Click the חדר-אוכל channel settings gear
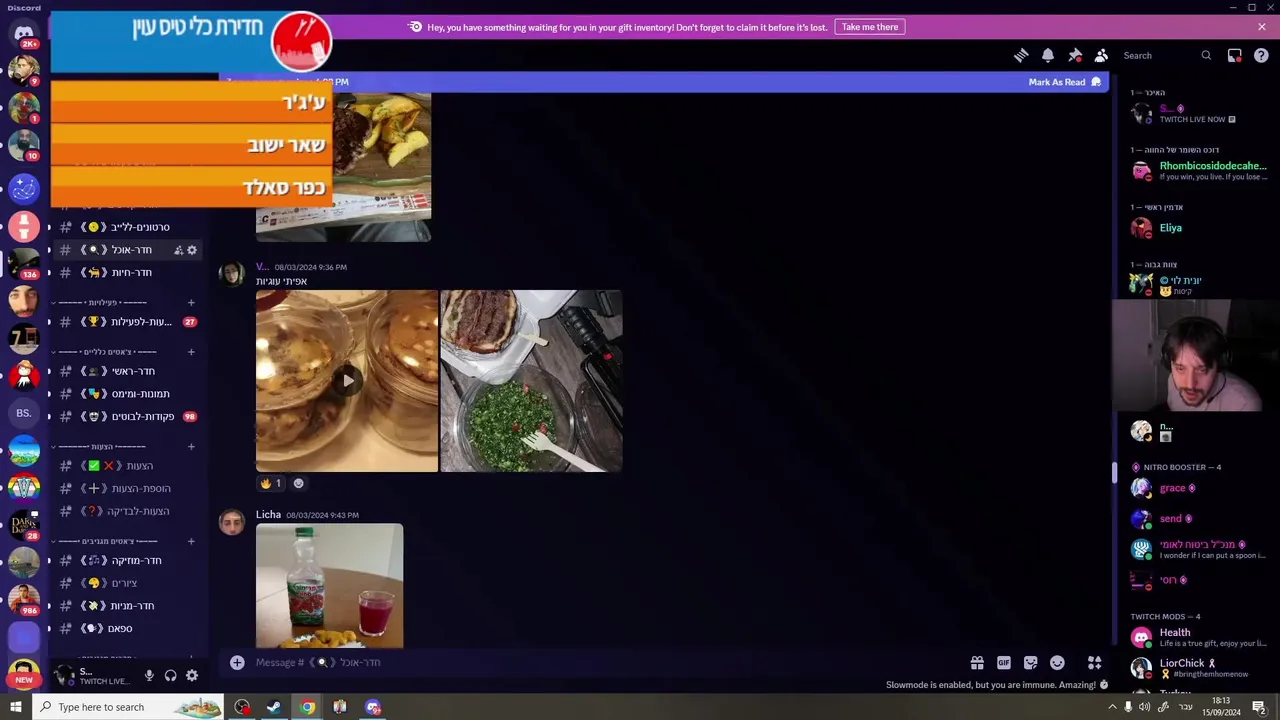The image size is (1280, 720). click(192, 250)
